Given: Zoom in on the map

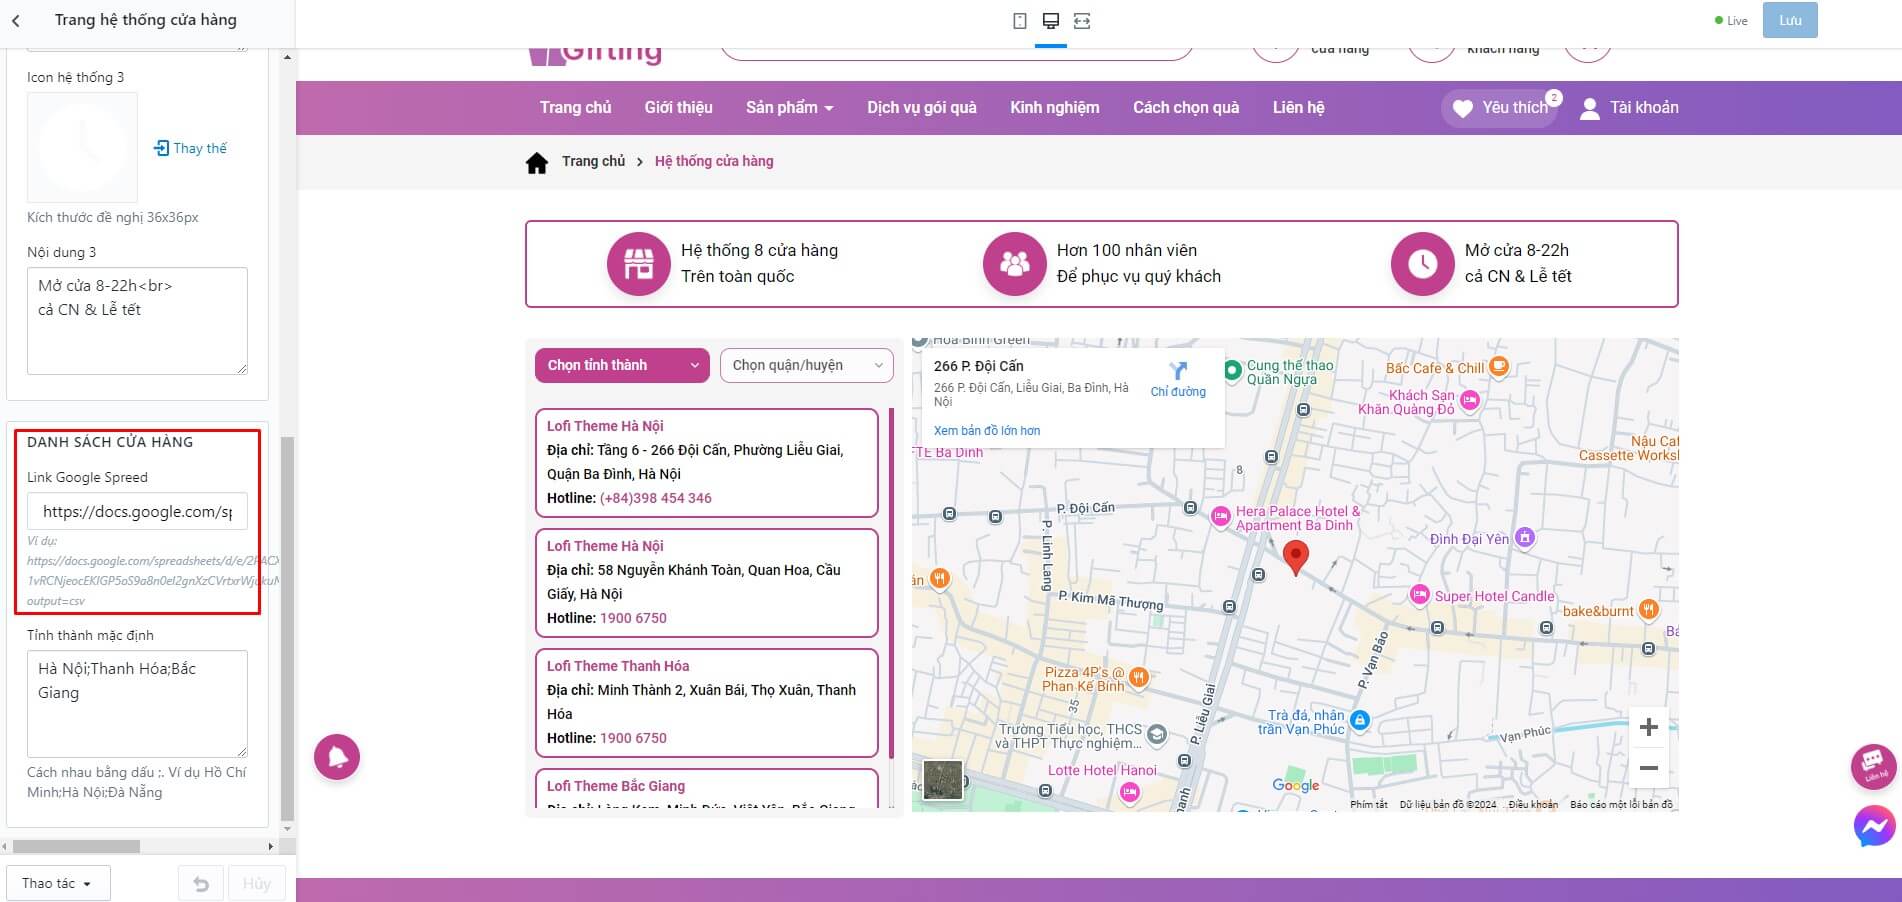Looking at the screenshot, I should 1649,727.
